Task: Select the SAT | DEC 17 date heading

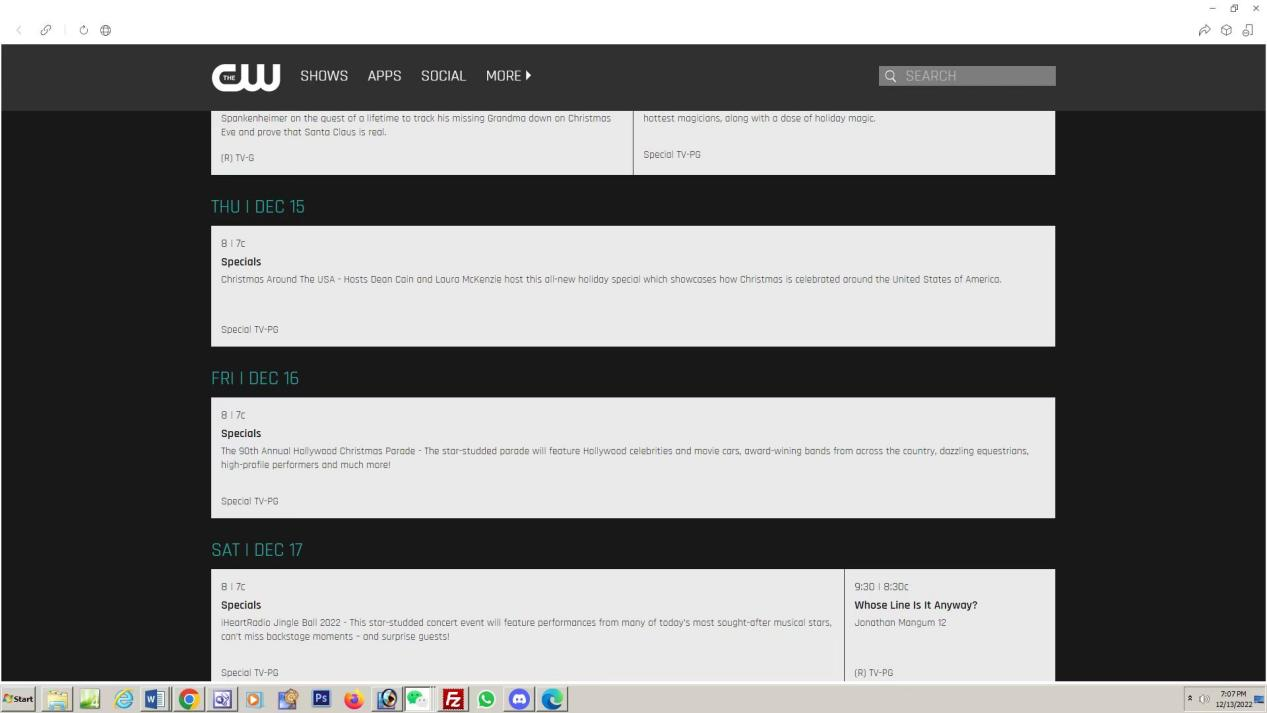Action: (x=257, y=551)
